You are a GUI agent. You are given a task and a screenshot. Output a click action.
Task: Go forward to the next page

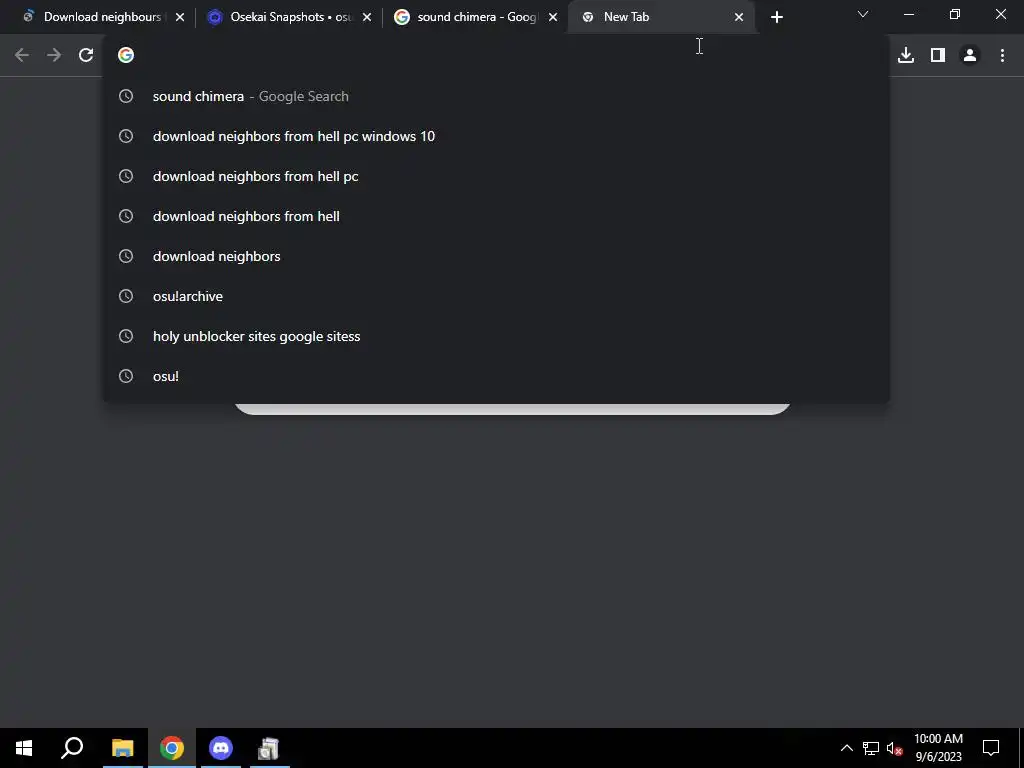(x=54, y=55)
